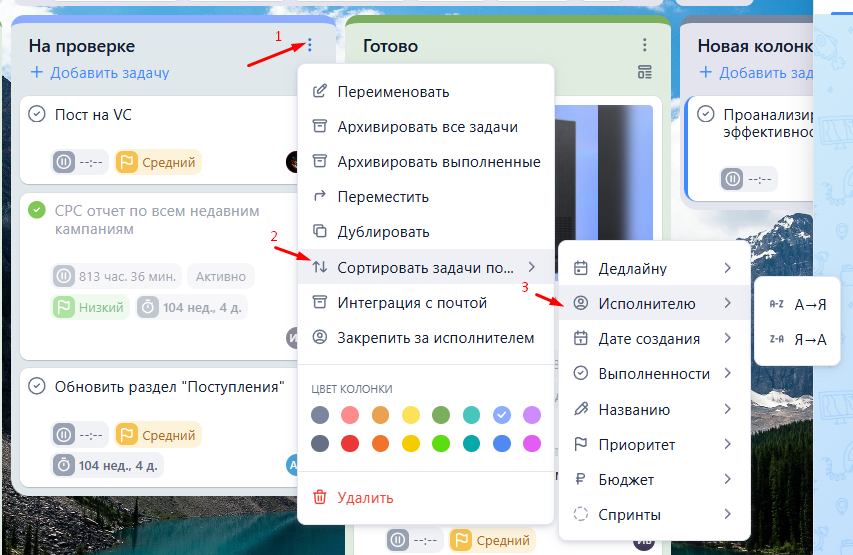Screen dimensions: 853x555
Task: Click the sort arrows icon beside Сортировать задачи по
Action: click(320, 267)
